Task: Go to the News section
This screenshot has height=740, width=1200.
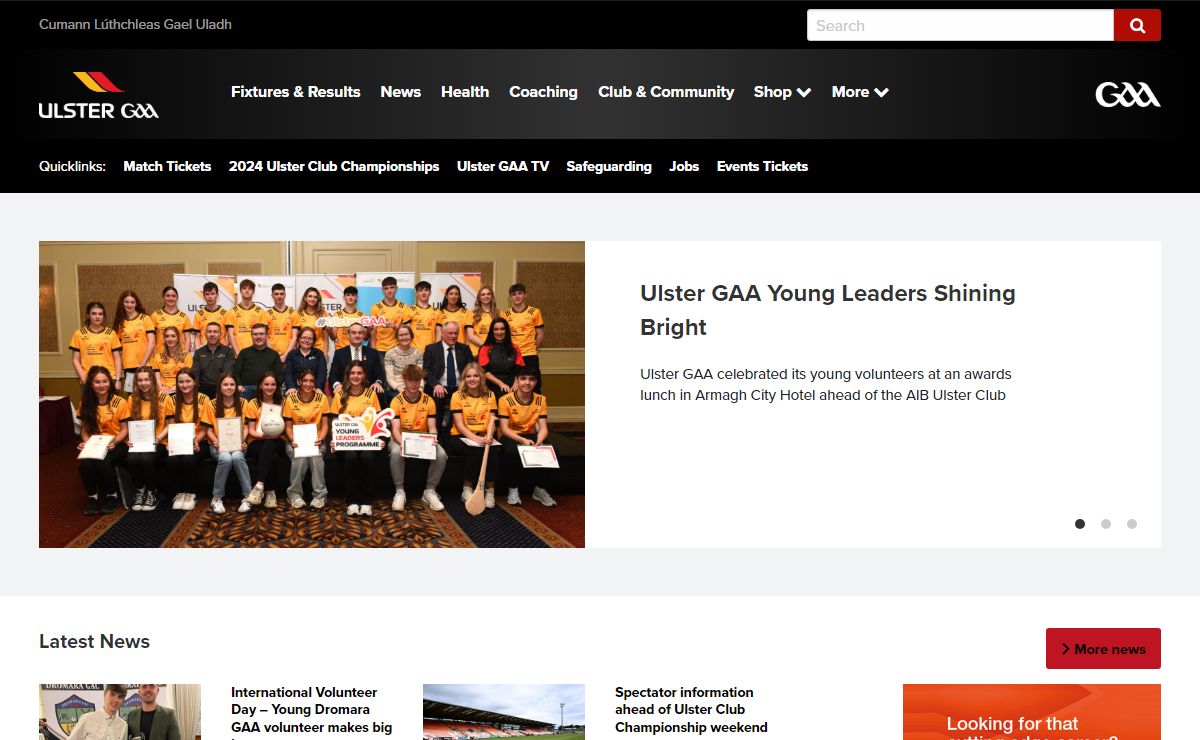Action: tap(400, 92)
